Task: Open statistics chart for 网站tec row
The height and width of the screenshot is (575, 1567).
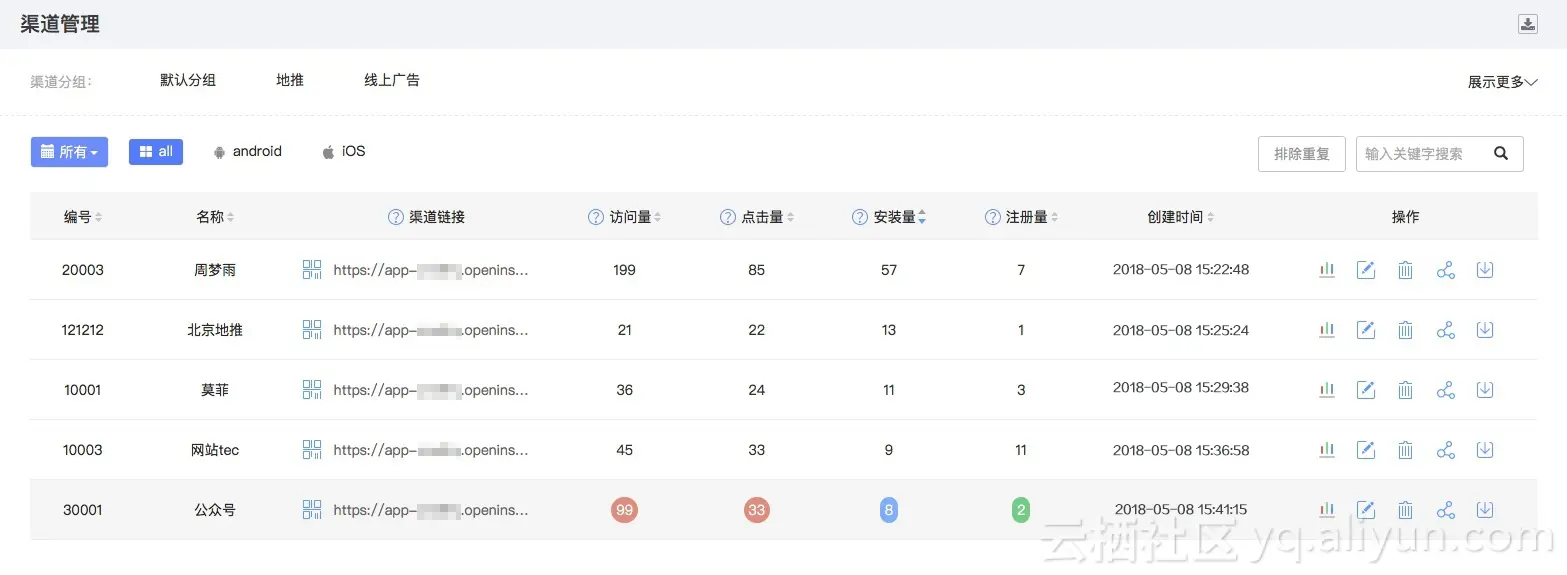Action: [x=1327, y=450]
